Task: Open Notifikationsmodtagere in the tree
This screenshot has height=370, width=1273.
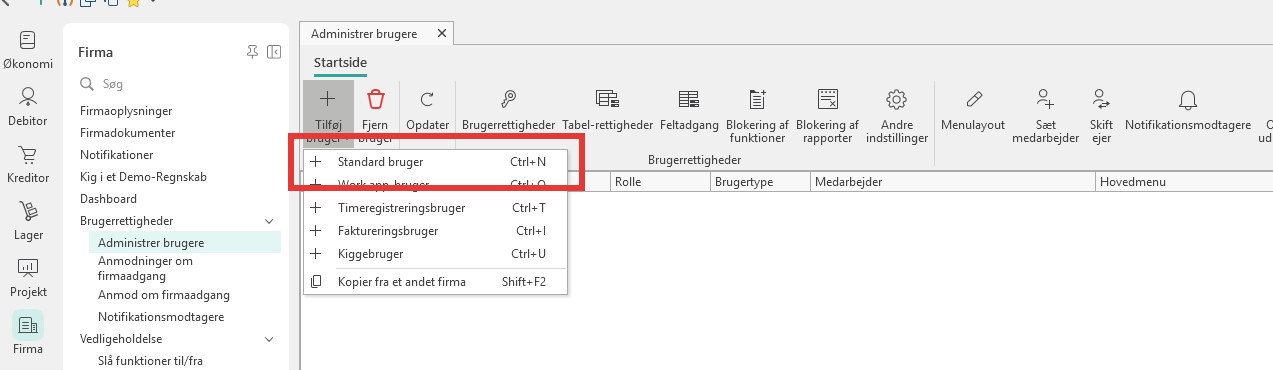Action: pos(161,317)
